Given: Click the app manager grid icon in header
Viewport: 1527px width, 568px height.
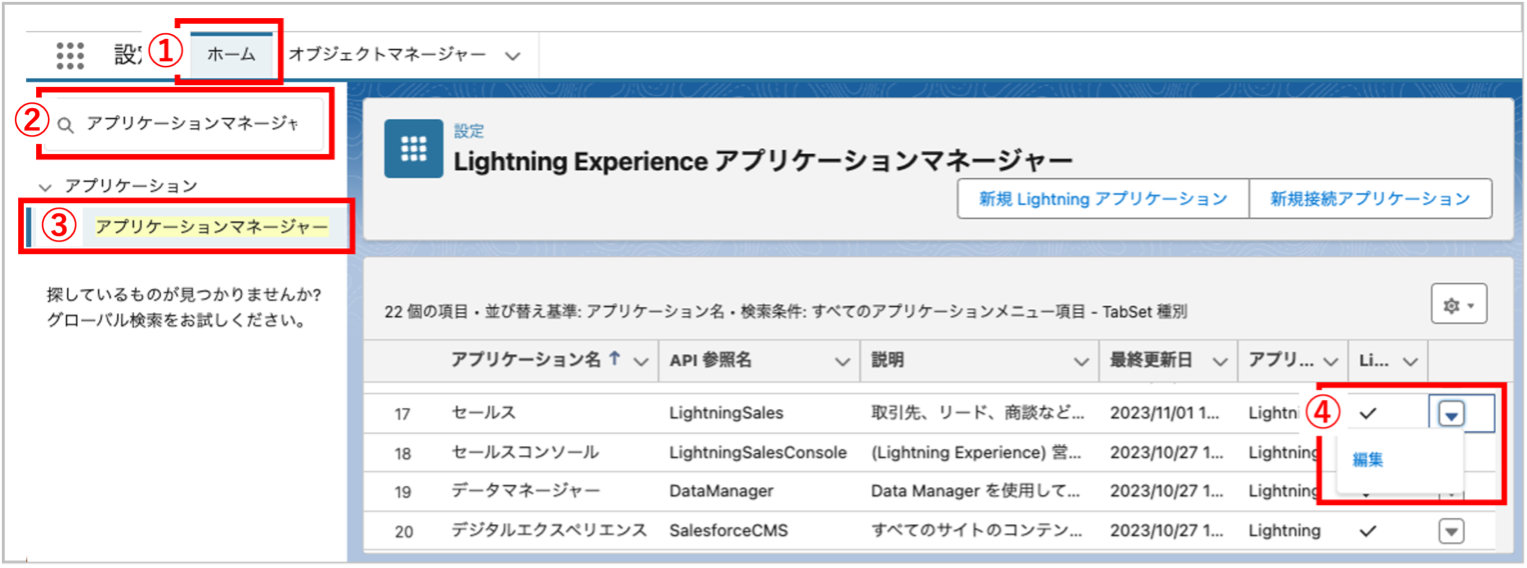Looking at the screenshot, I should click(413, 149).
